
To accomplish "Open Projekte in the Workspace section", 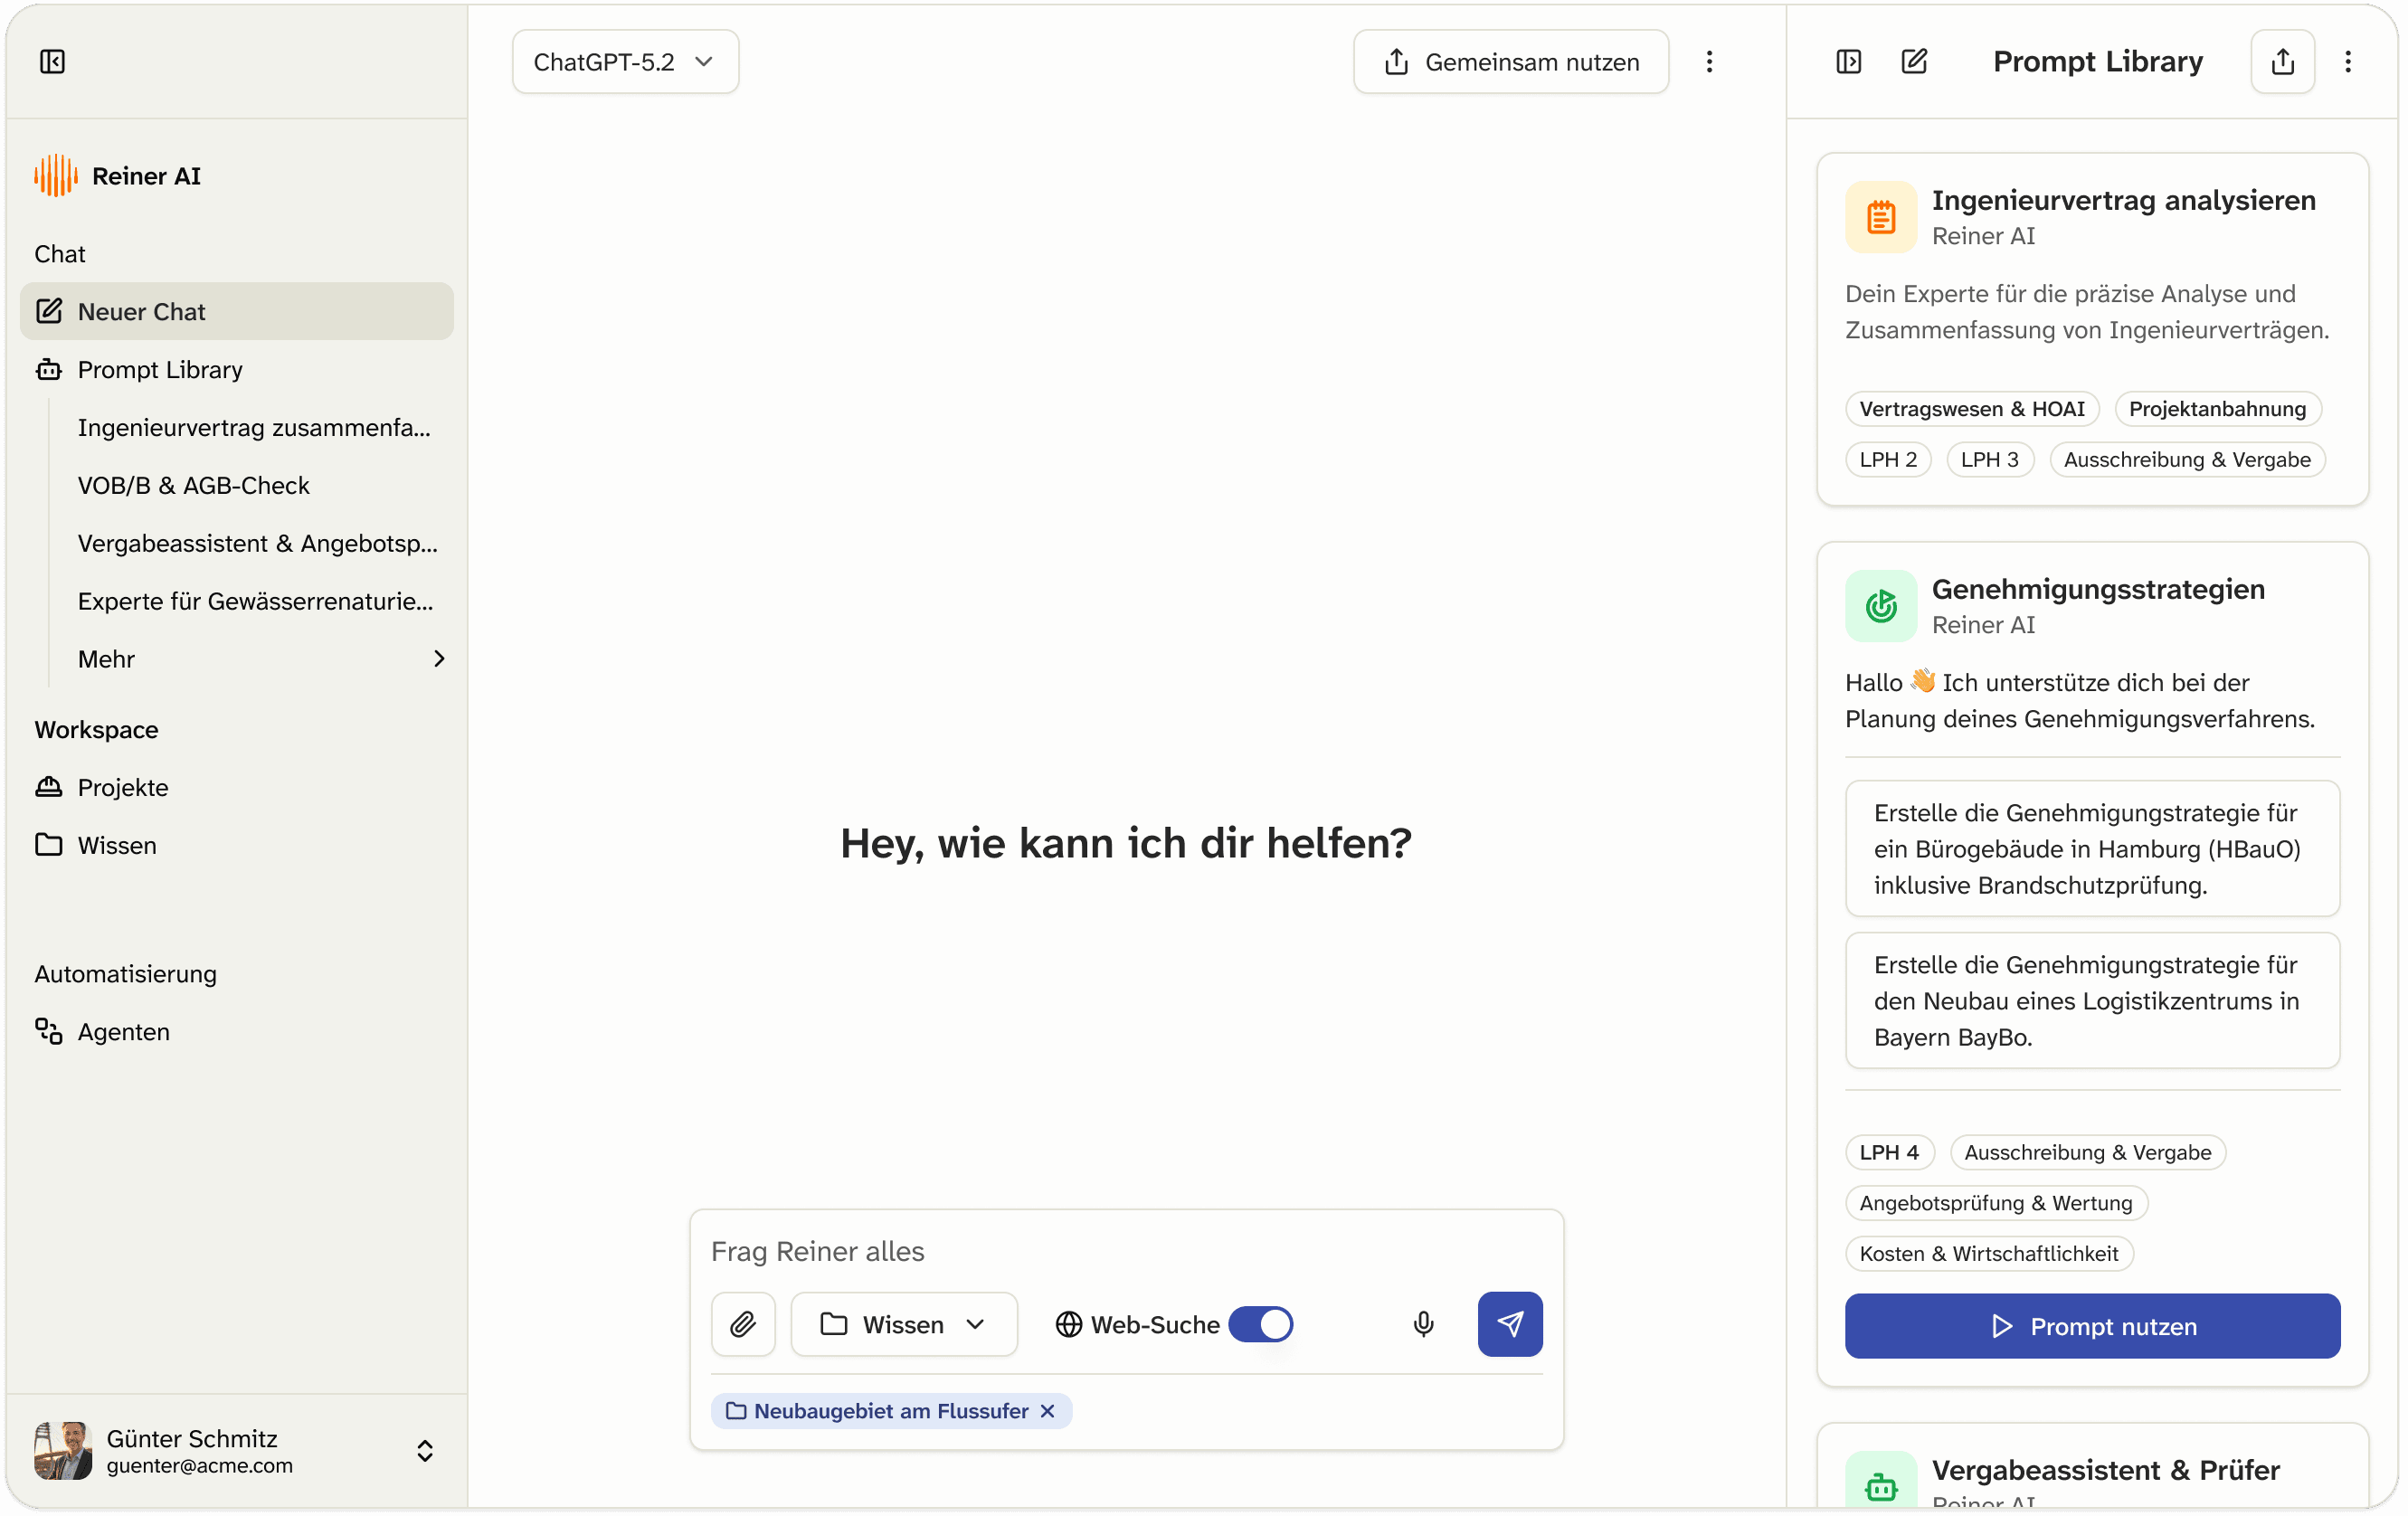I will click(123, 787).
